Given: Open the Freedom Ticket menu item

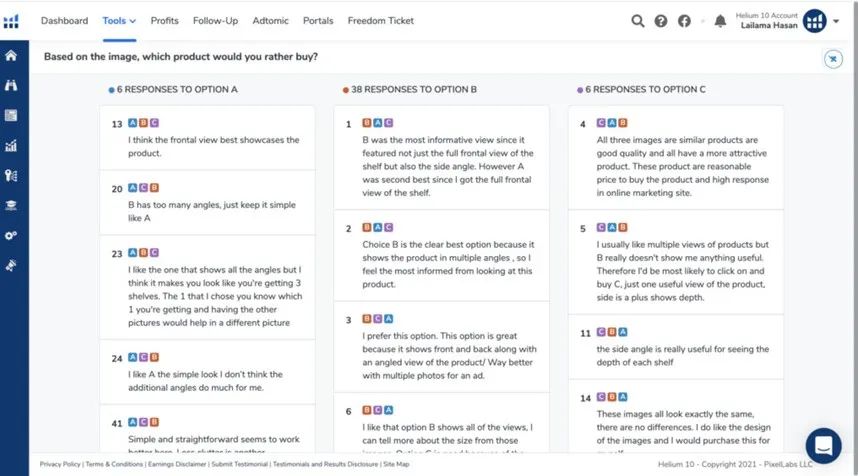Looking at the screenshot, I should pyautogui.click(x=382, y=21).
